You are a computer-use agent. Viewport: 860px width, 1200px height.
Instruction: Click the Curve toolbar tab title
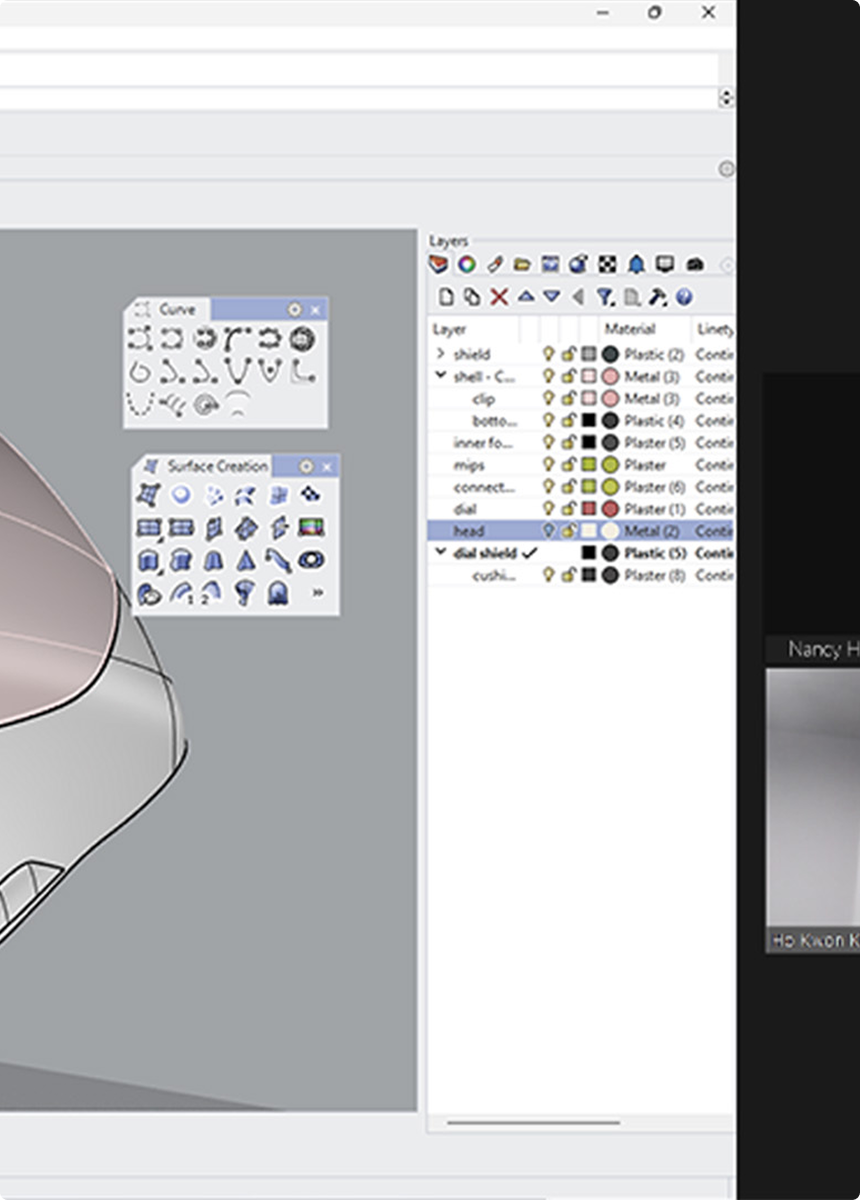[x=176, y=309]
